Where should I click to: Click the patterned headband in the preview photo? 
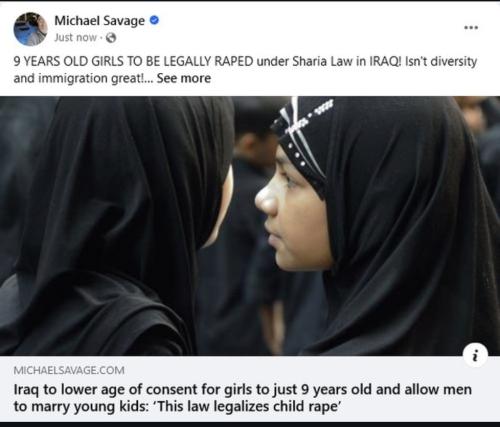point(302,135)
